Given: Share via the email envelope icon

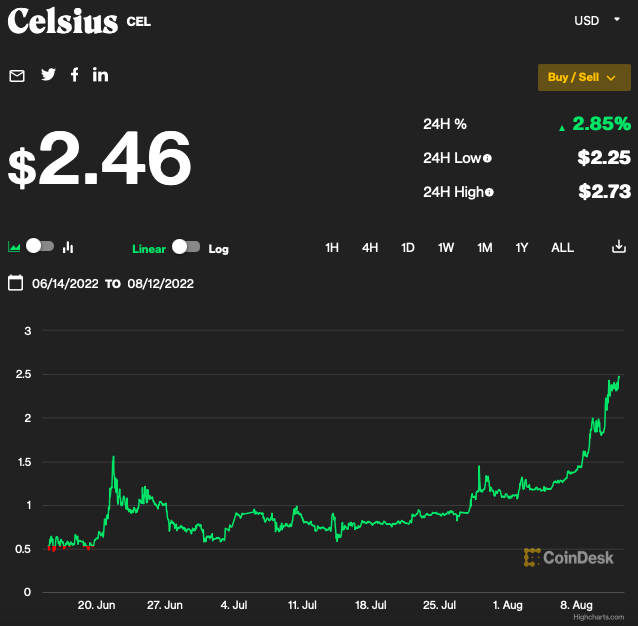Looking at the screenshot, I should [x=17, y=76].
